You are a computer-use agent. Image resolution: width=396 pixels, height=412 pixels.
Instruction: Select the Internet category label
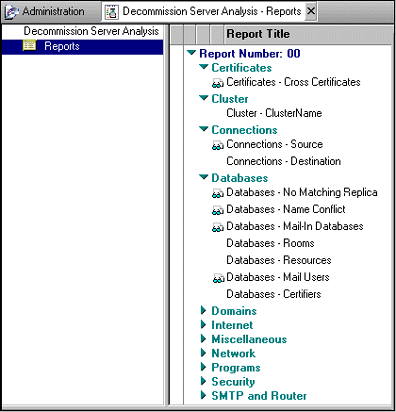tap(232, 325)
